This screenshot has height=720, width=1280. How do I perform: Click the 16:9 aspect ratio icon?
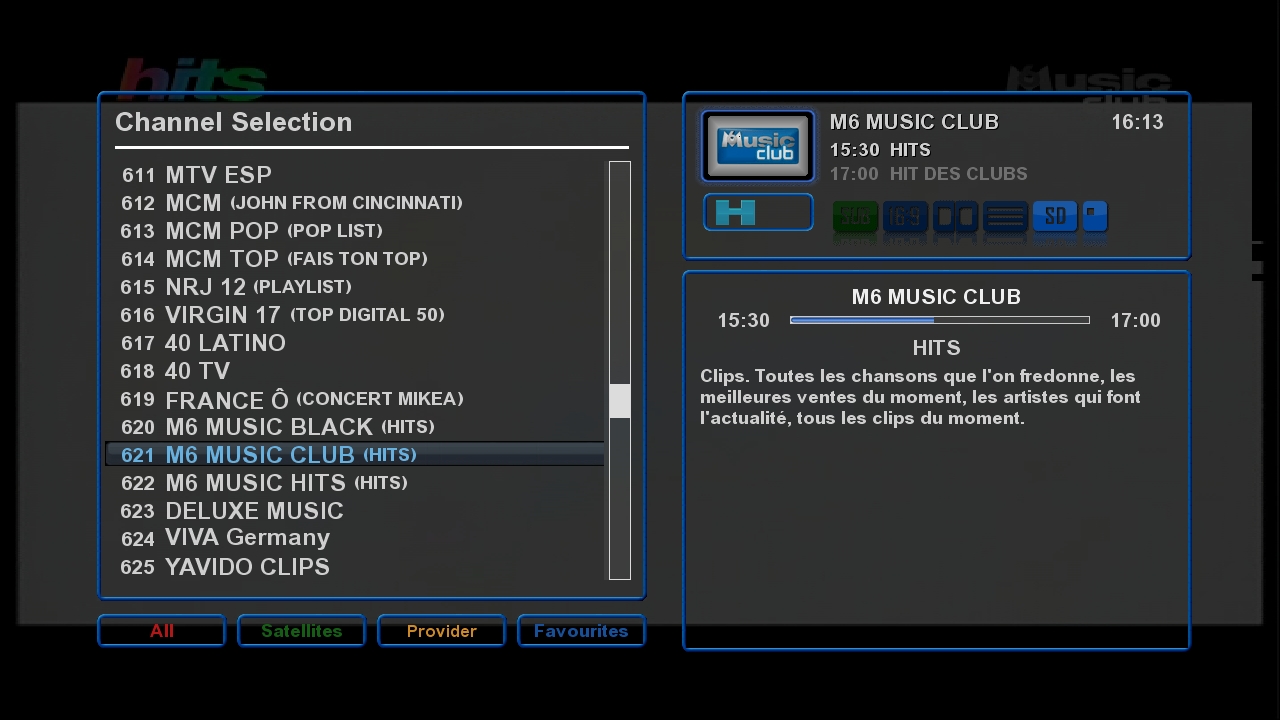click(x=905, y=216)
